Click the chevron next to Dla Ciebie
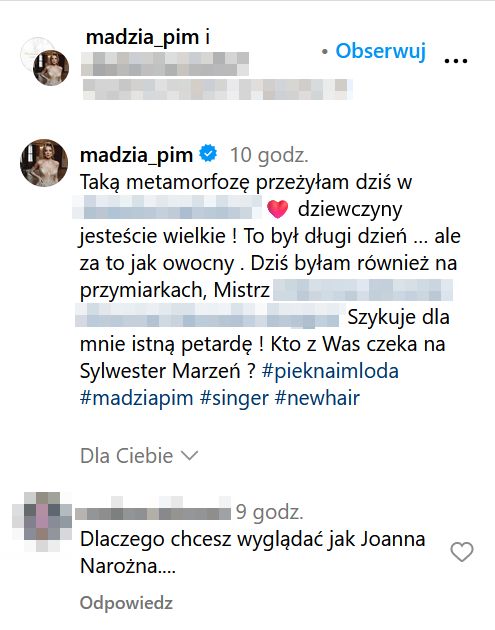This screenshot has height=630, width=495. tap(190, 456)
